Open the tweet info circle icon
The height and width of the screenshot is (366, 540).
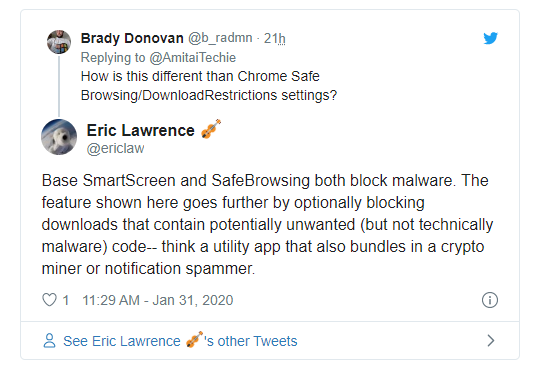click(489, 300)
